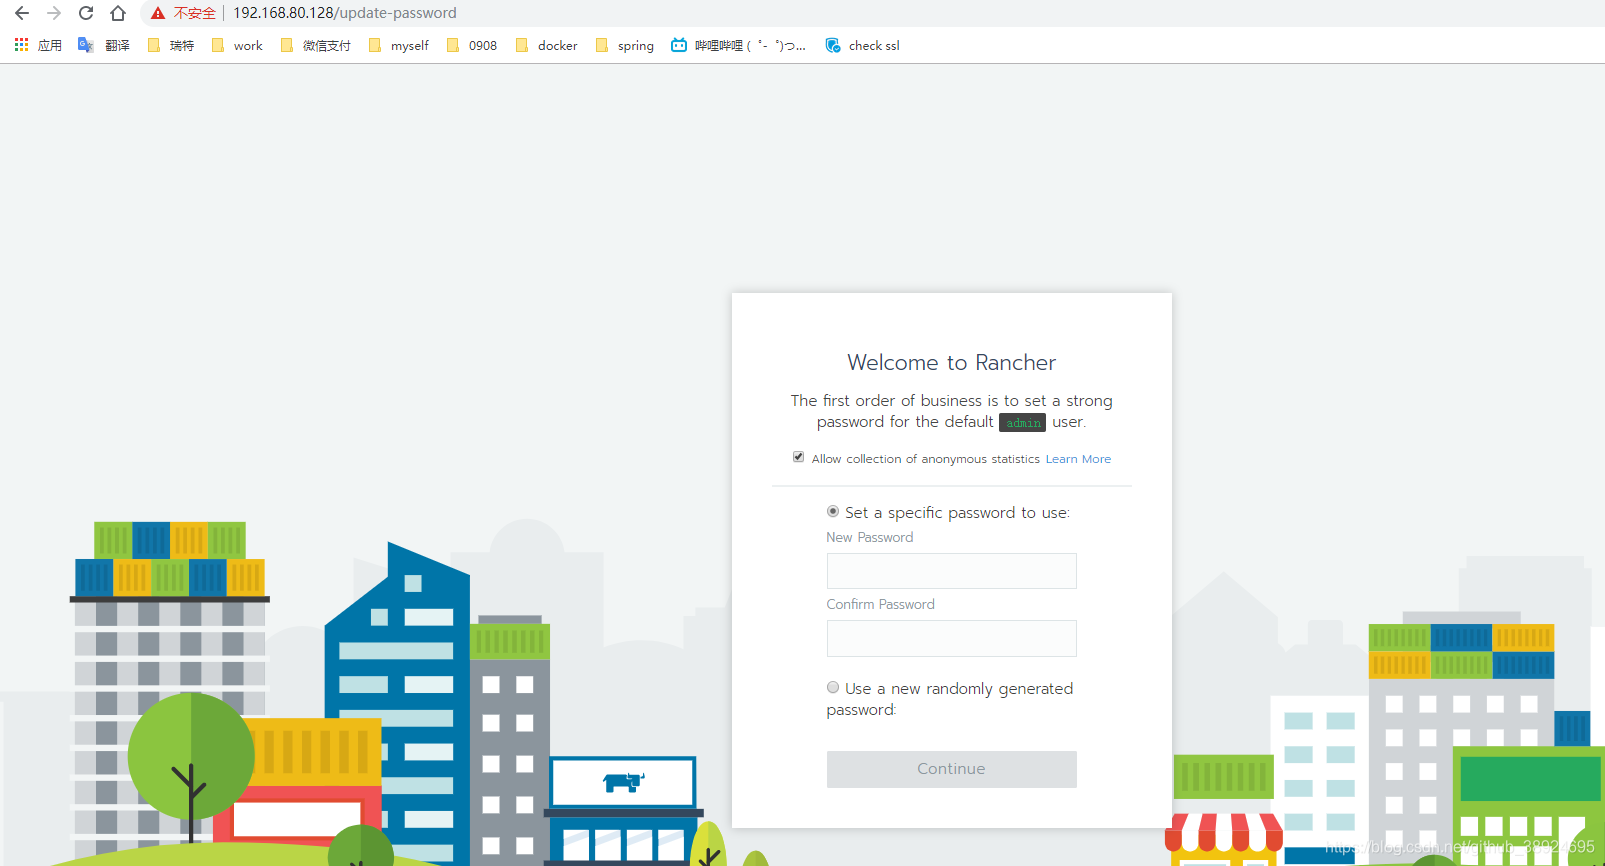Open the check ssl bookmark
The image size is (1605, 866).
(x=862, y=45)
